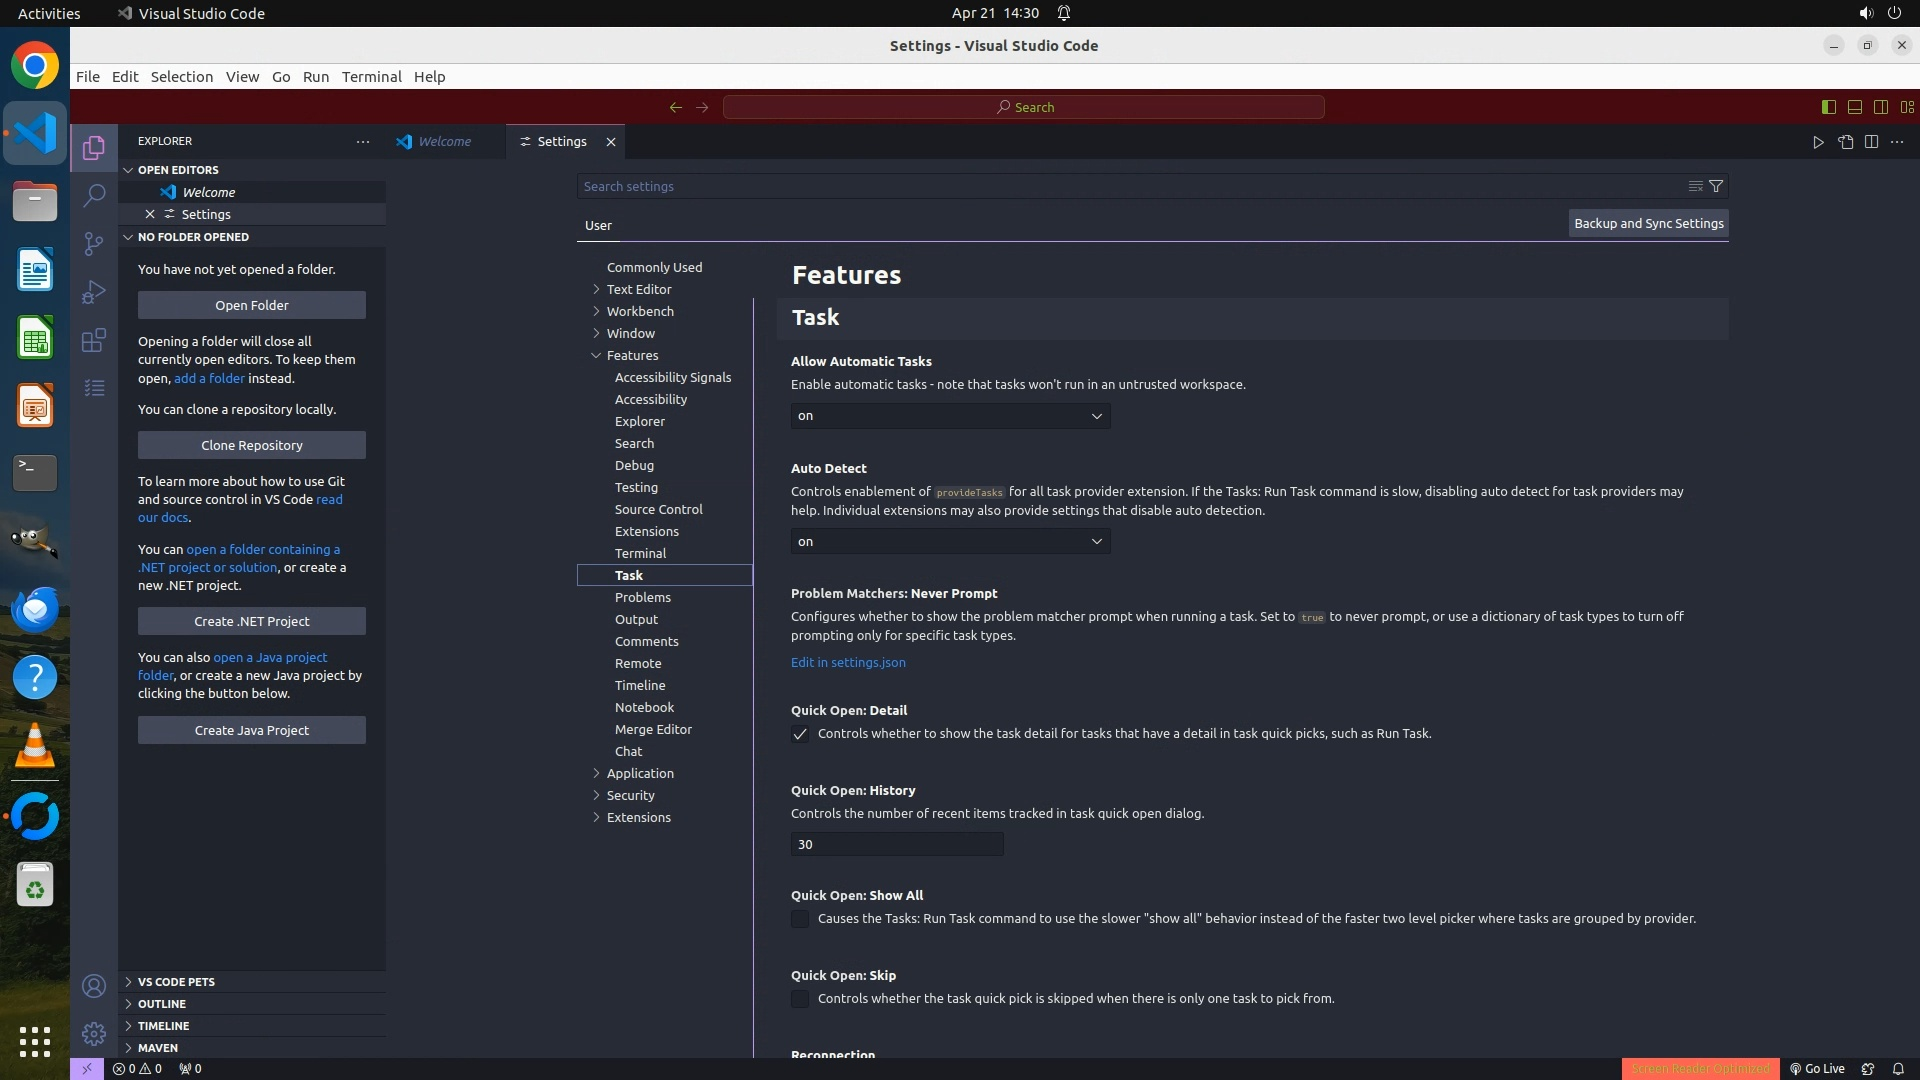Click the Search icon in activity bar

(94, 195)
